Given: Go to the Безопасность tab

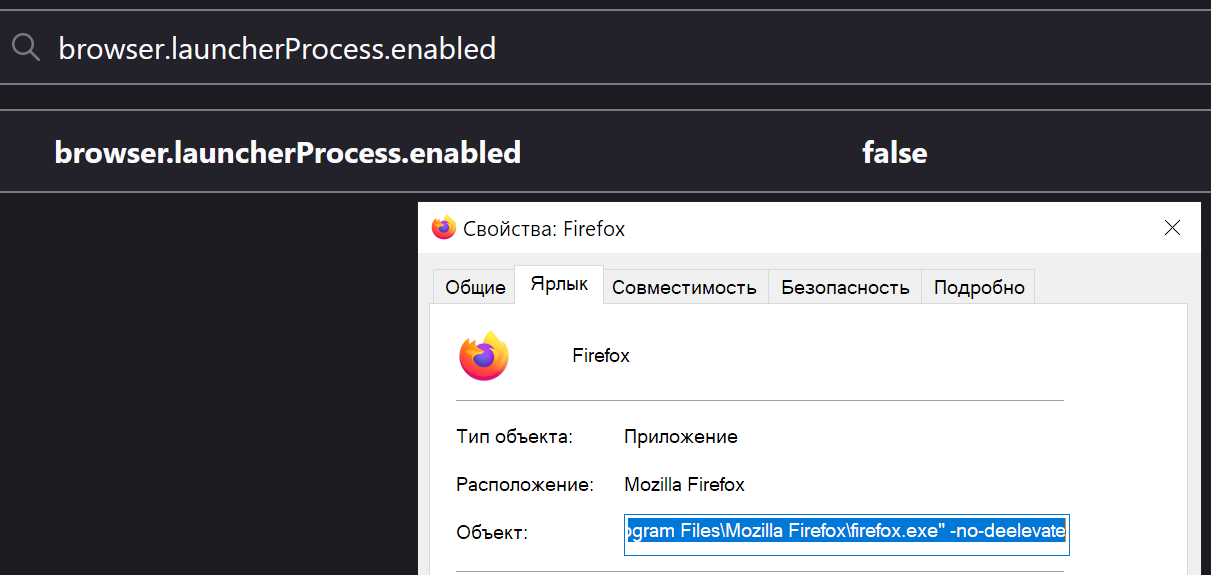Looking at the screenshot, I should (845, 287).
